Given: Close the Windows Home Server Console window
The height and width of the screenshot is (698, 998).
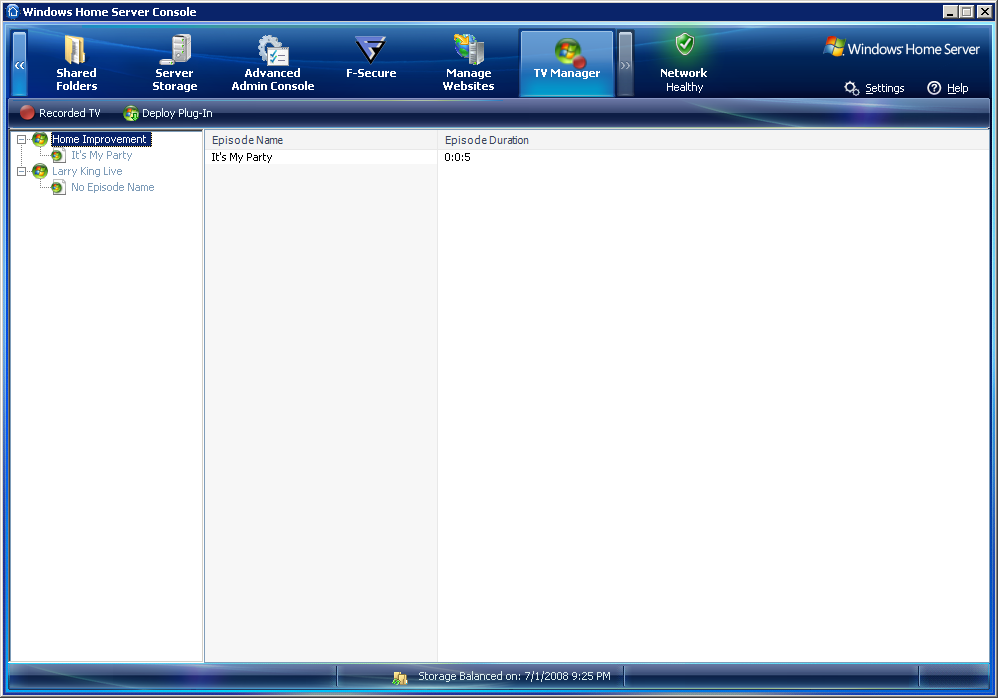Looking at the screenshot, I should (983, 11).
